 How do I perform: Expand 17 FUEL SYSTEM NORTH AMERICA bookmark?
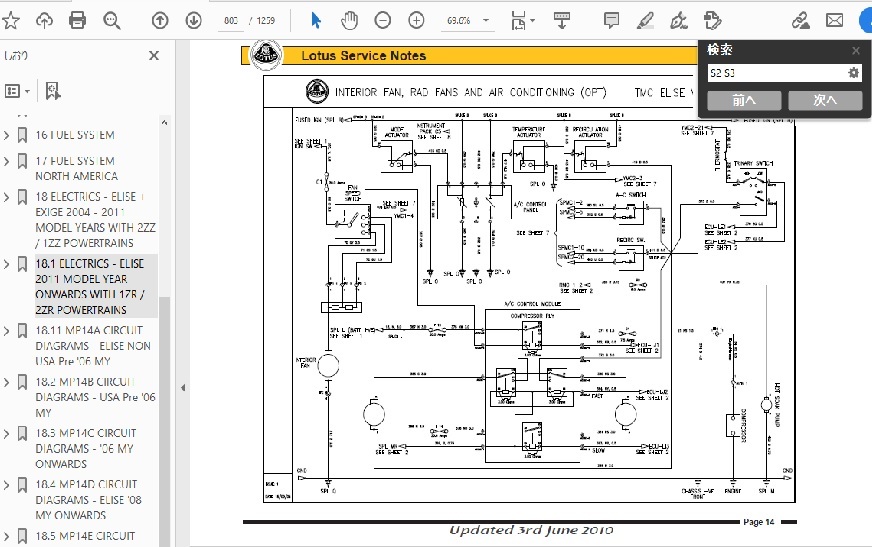(6, 161)
